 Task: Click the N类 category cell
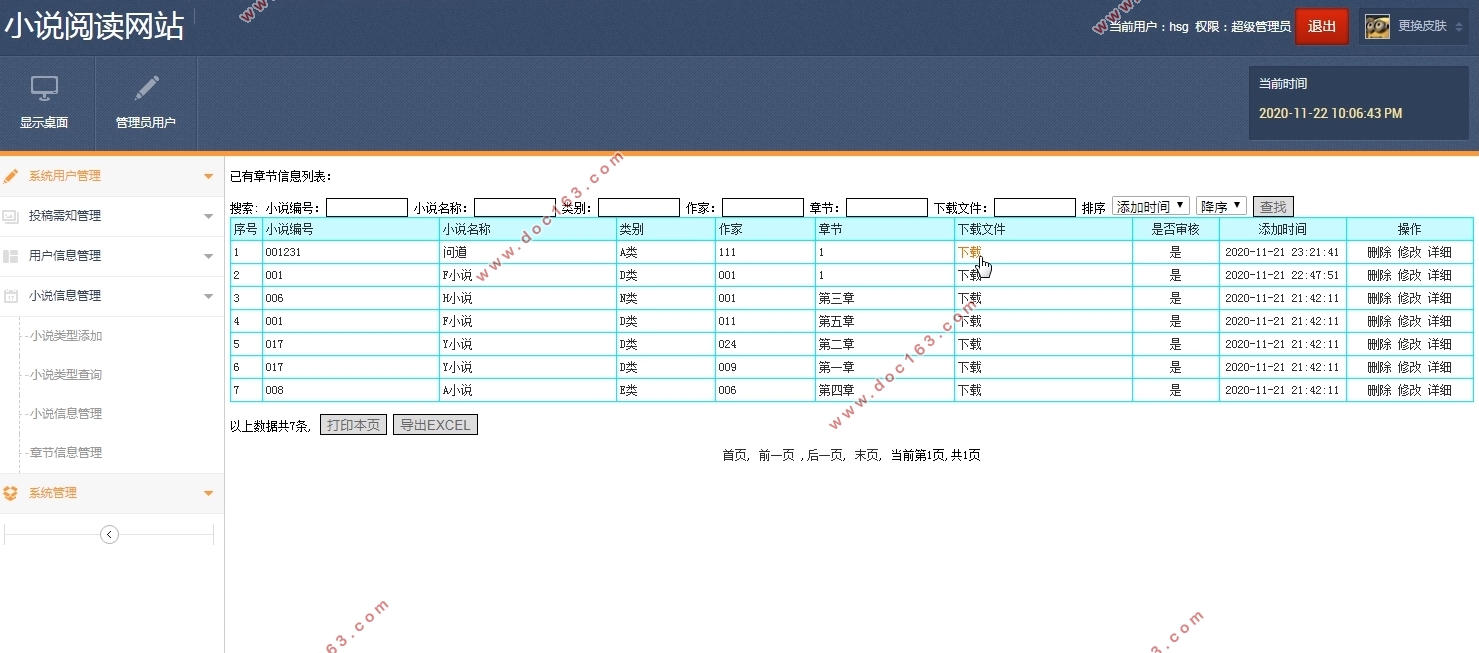pyautogui.click(x=628, y=298)
